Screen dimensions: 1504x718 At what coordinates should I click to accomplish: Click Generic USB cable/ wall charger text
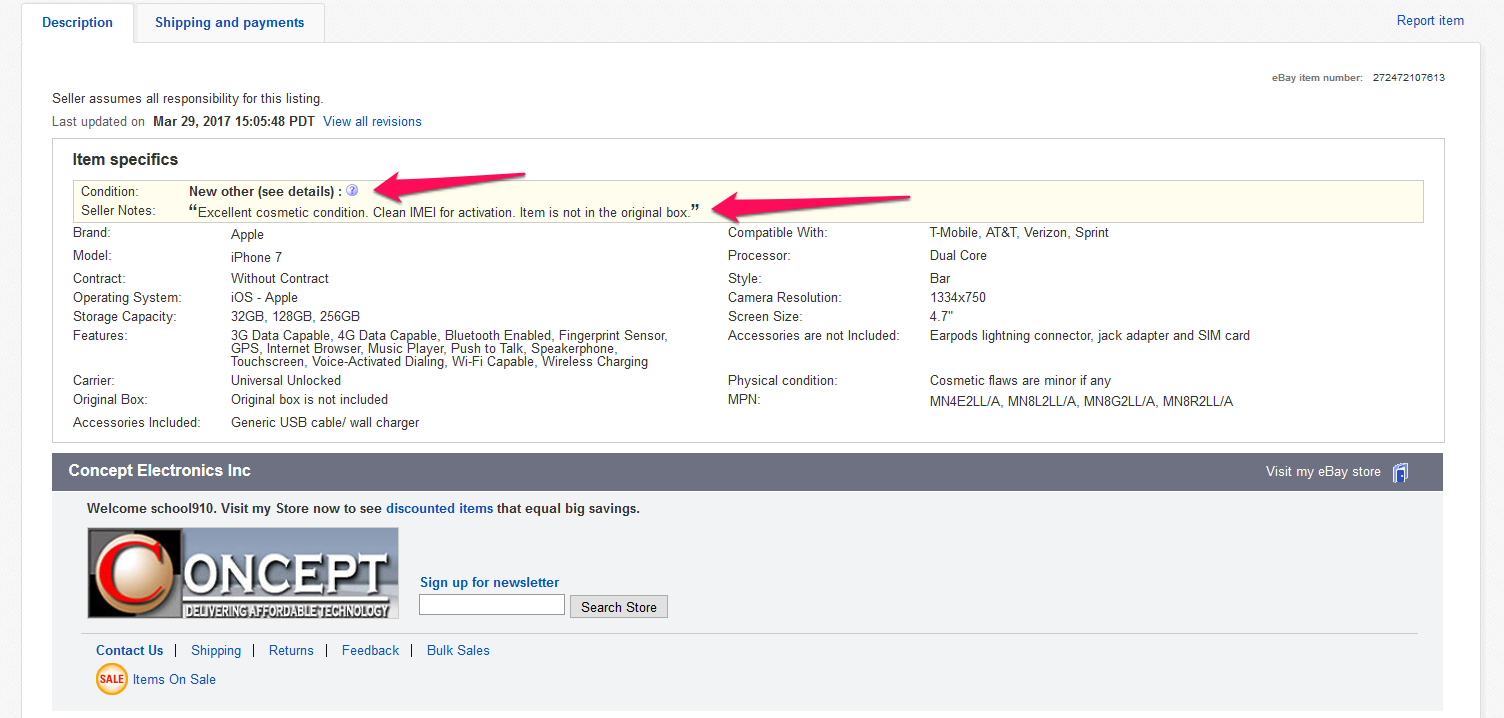[325, 422]
